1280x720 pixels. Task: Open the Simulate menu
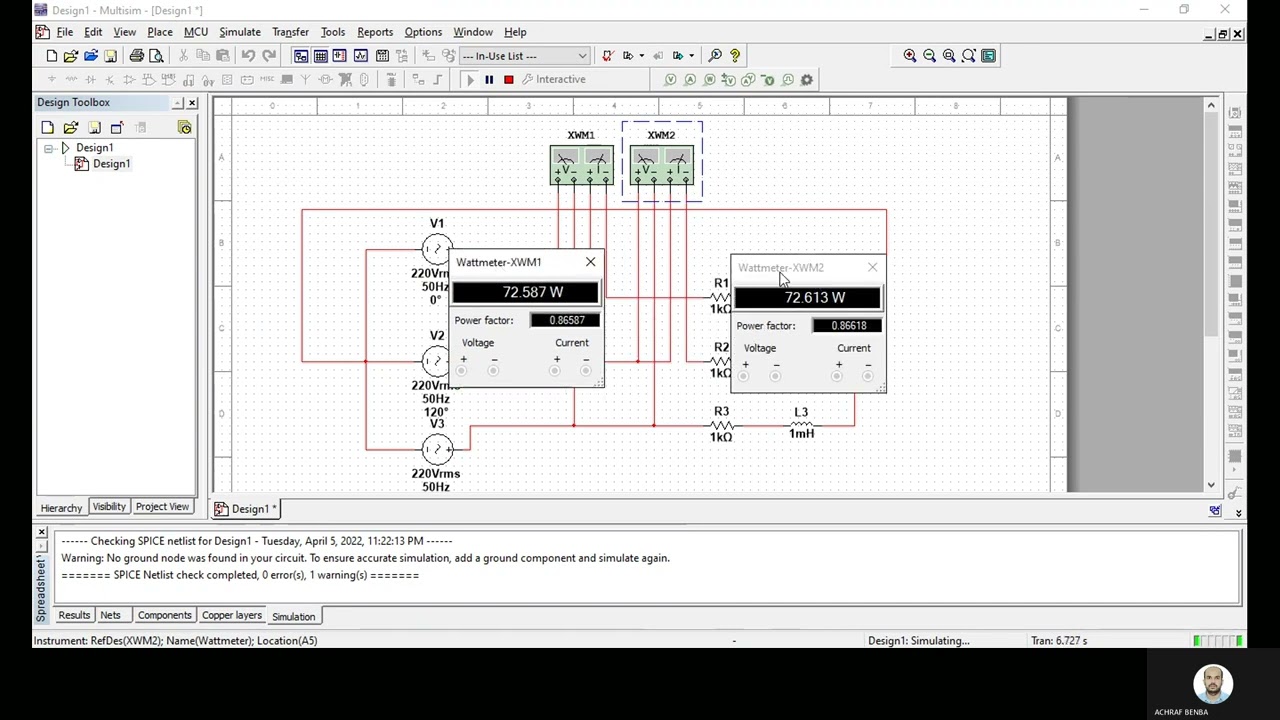click(x=239, y=31)
